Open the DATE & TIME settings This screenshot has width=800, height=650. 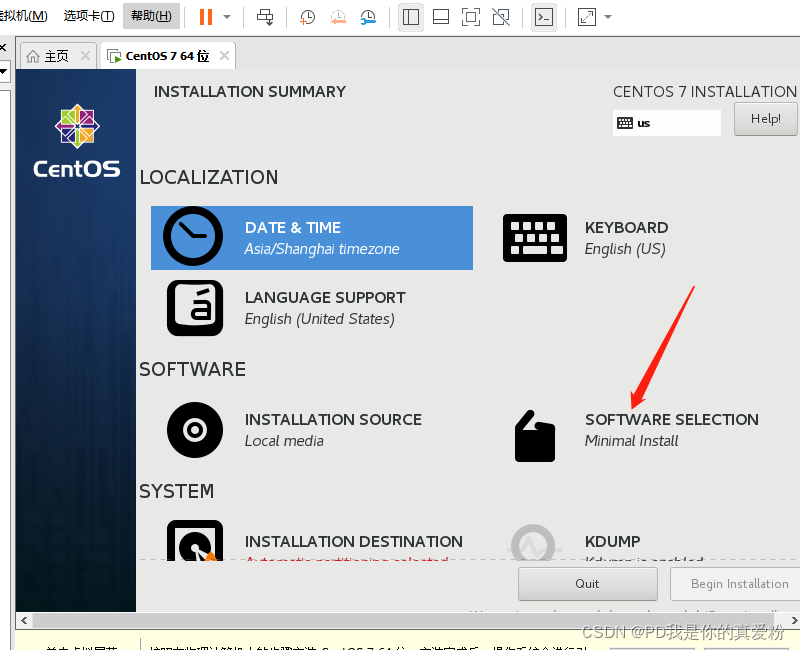click(312, 238)
